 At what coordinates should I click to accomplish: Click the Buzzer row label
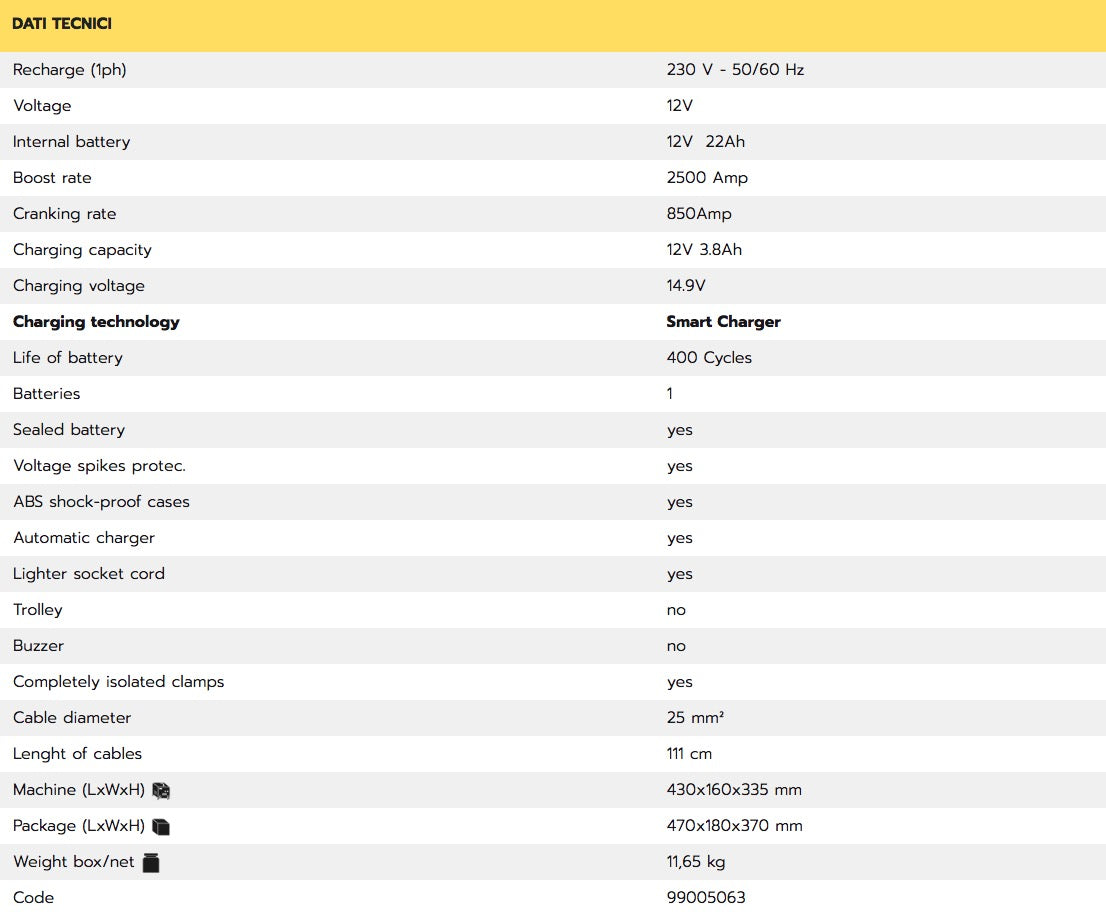(x=38, y=646)
